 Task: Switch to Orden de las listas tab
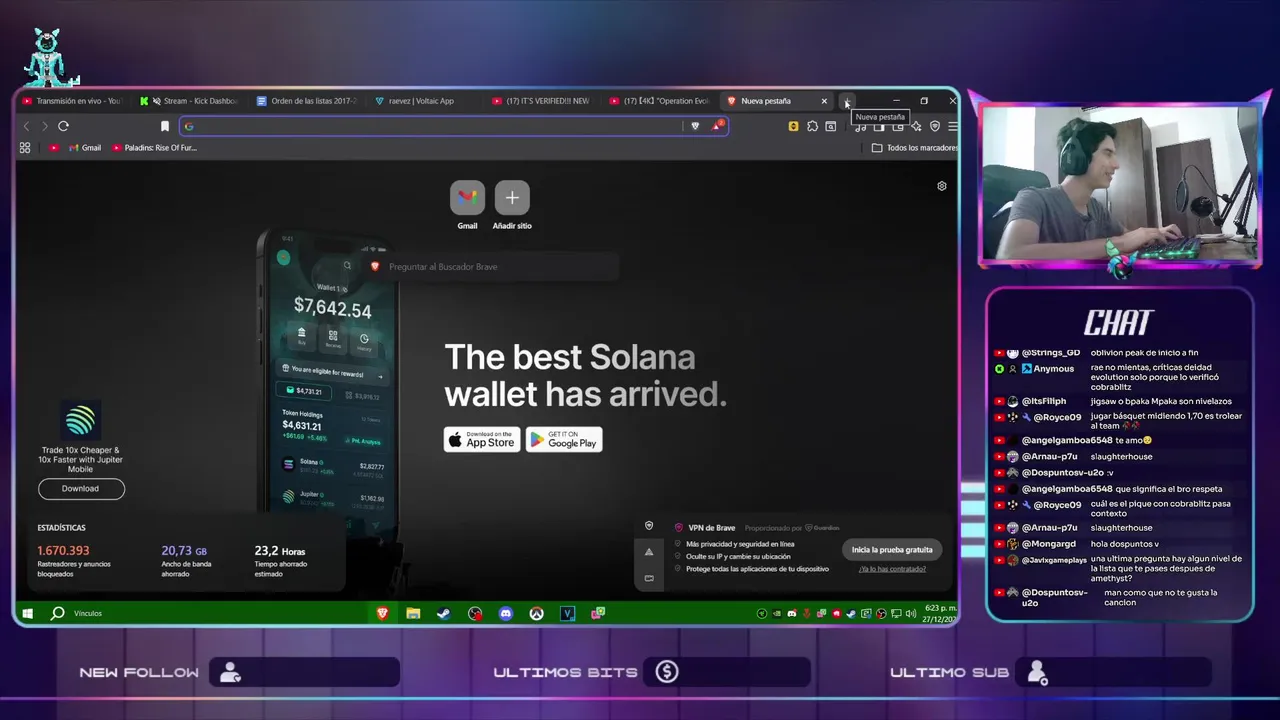coord(307,101)
